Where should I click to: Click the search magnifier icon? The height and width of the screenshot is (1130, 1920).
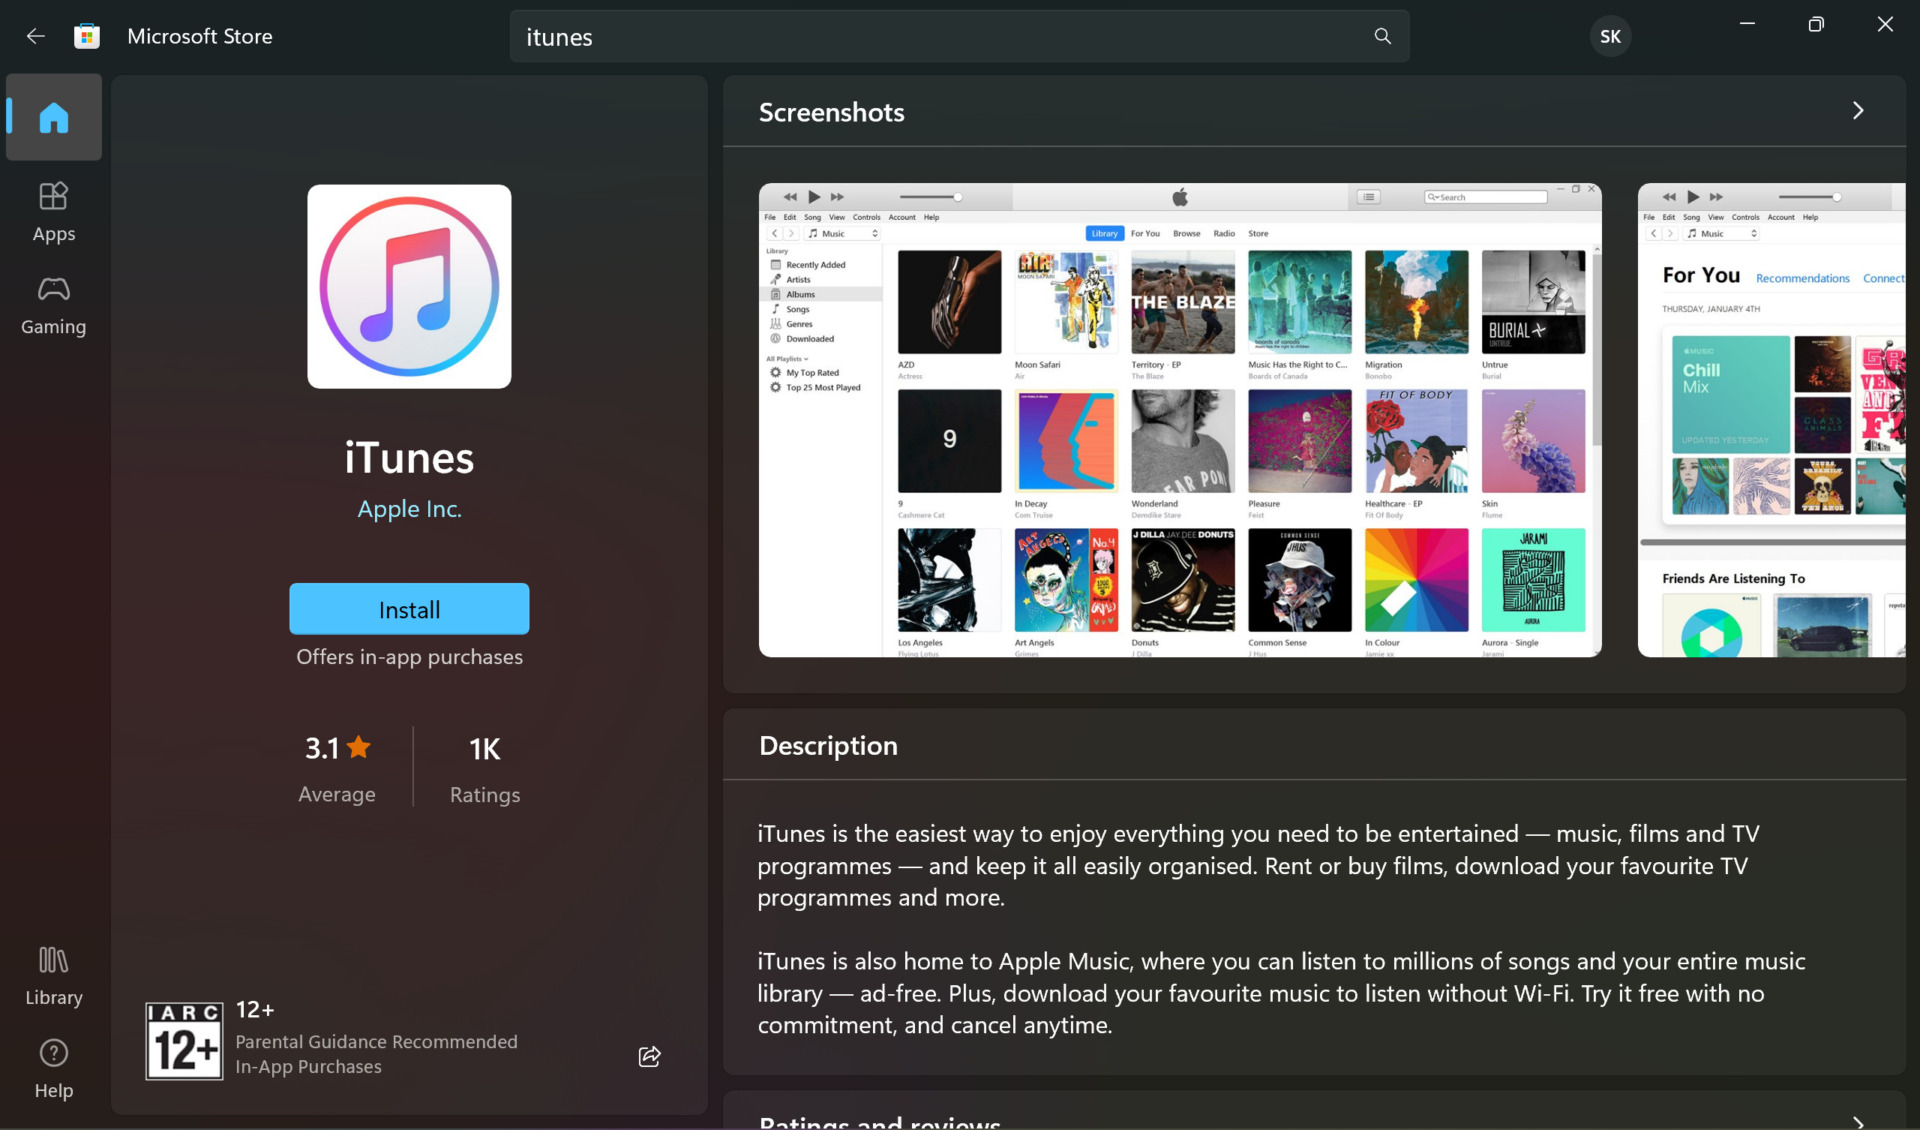[1382, 37]
